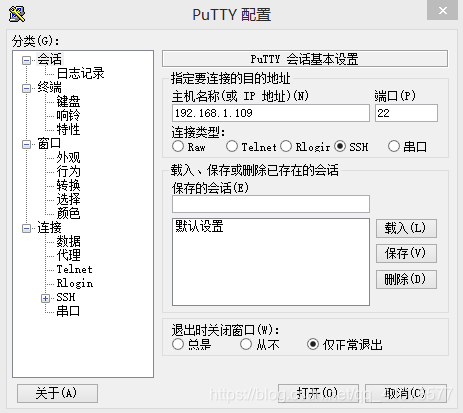Click the 关于(A) button

[x=57, y=393]
